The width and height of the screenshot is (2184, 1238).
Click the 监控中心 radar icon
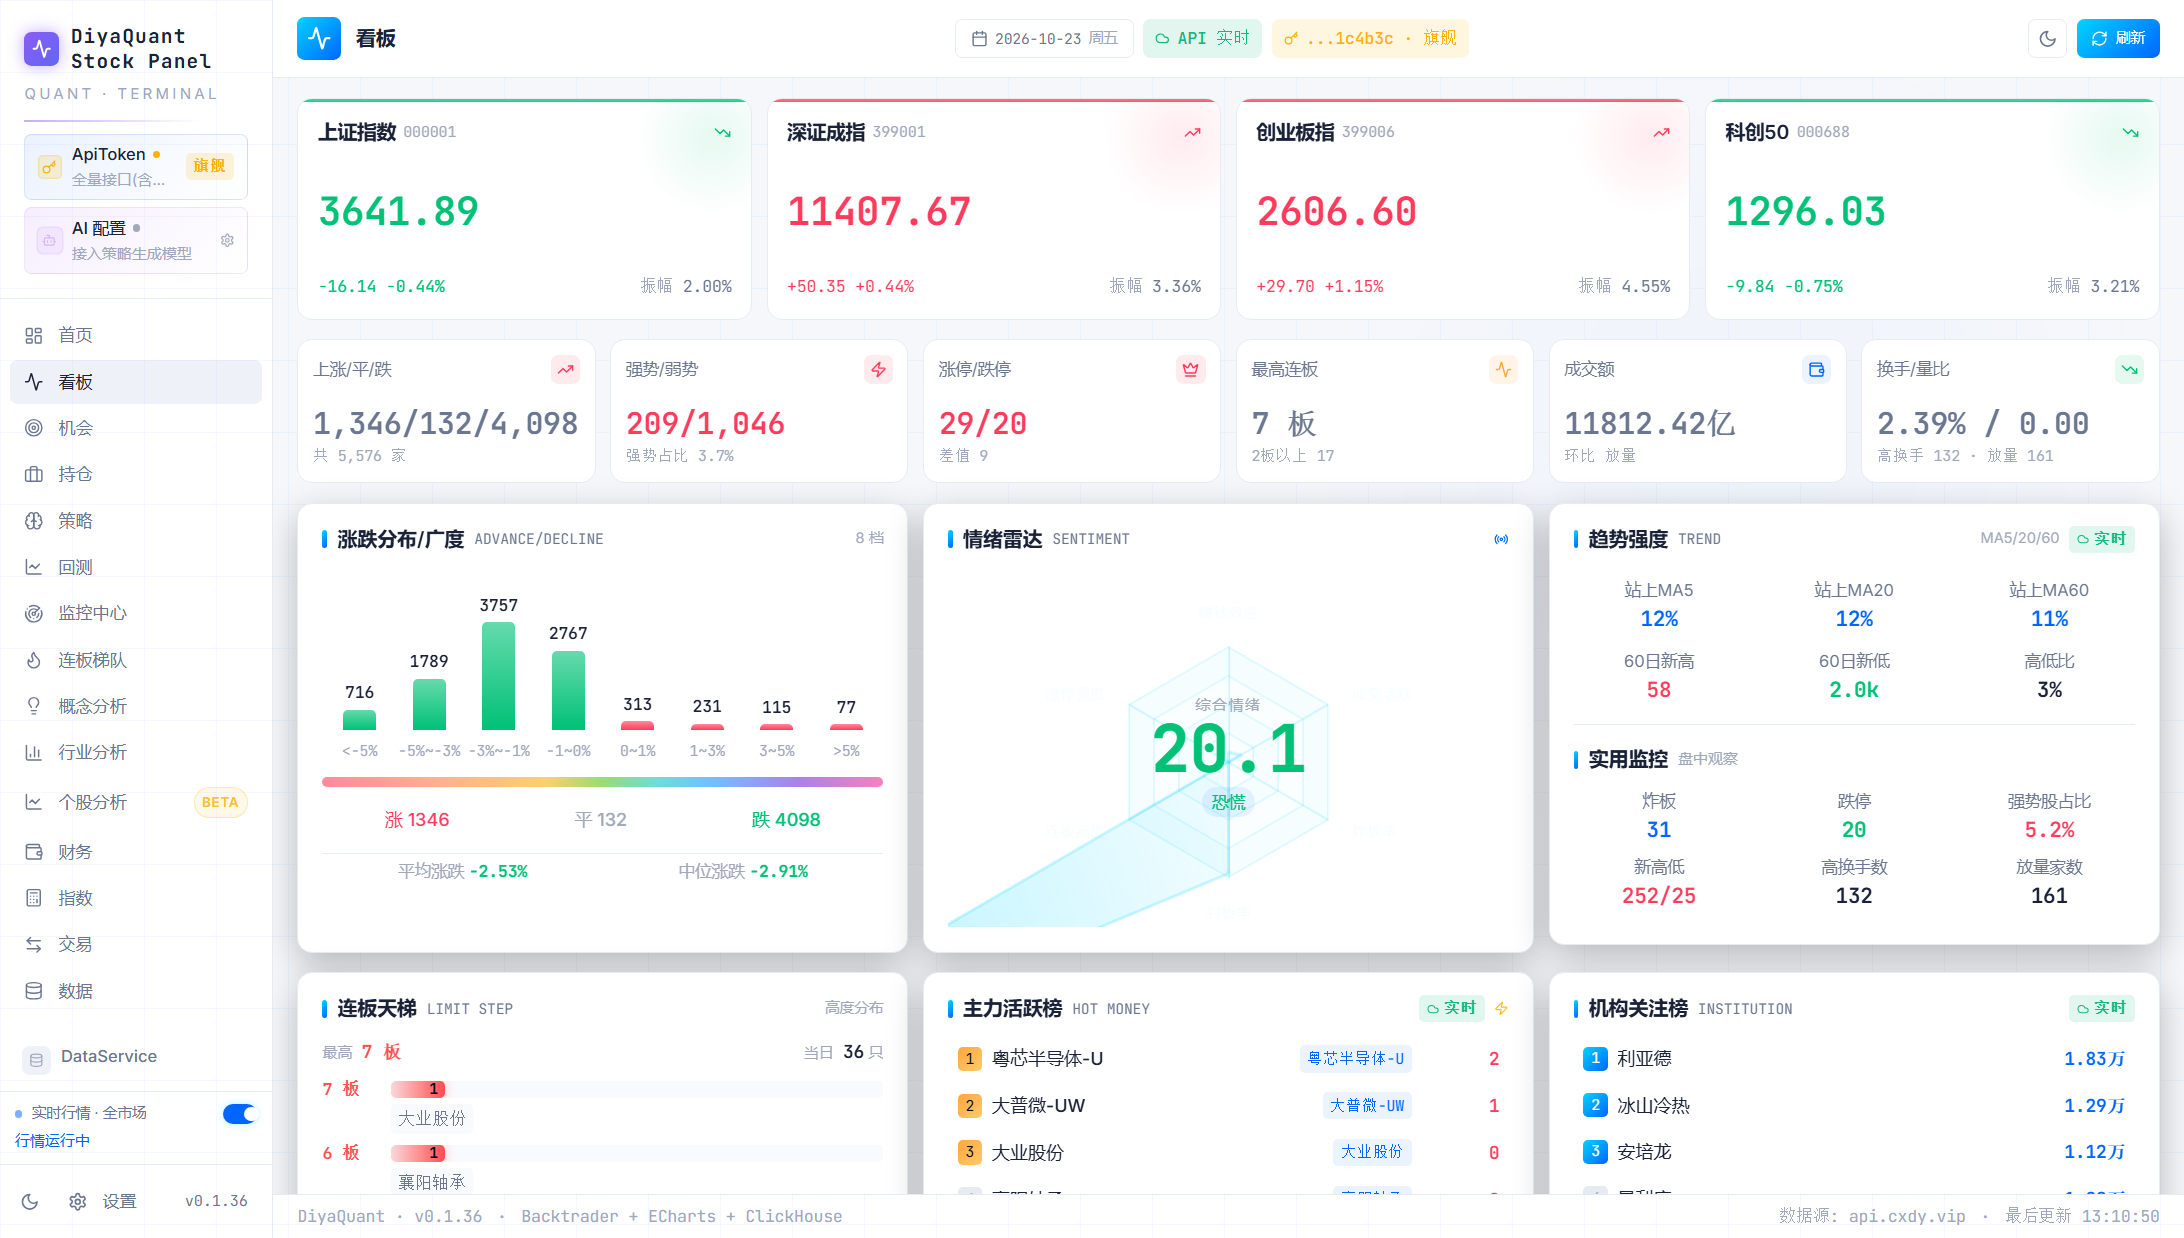(34, 613)
